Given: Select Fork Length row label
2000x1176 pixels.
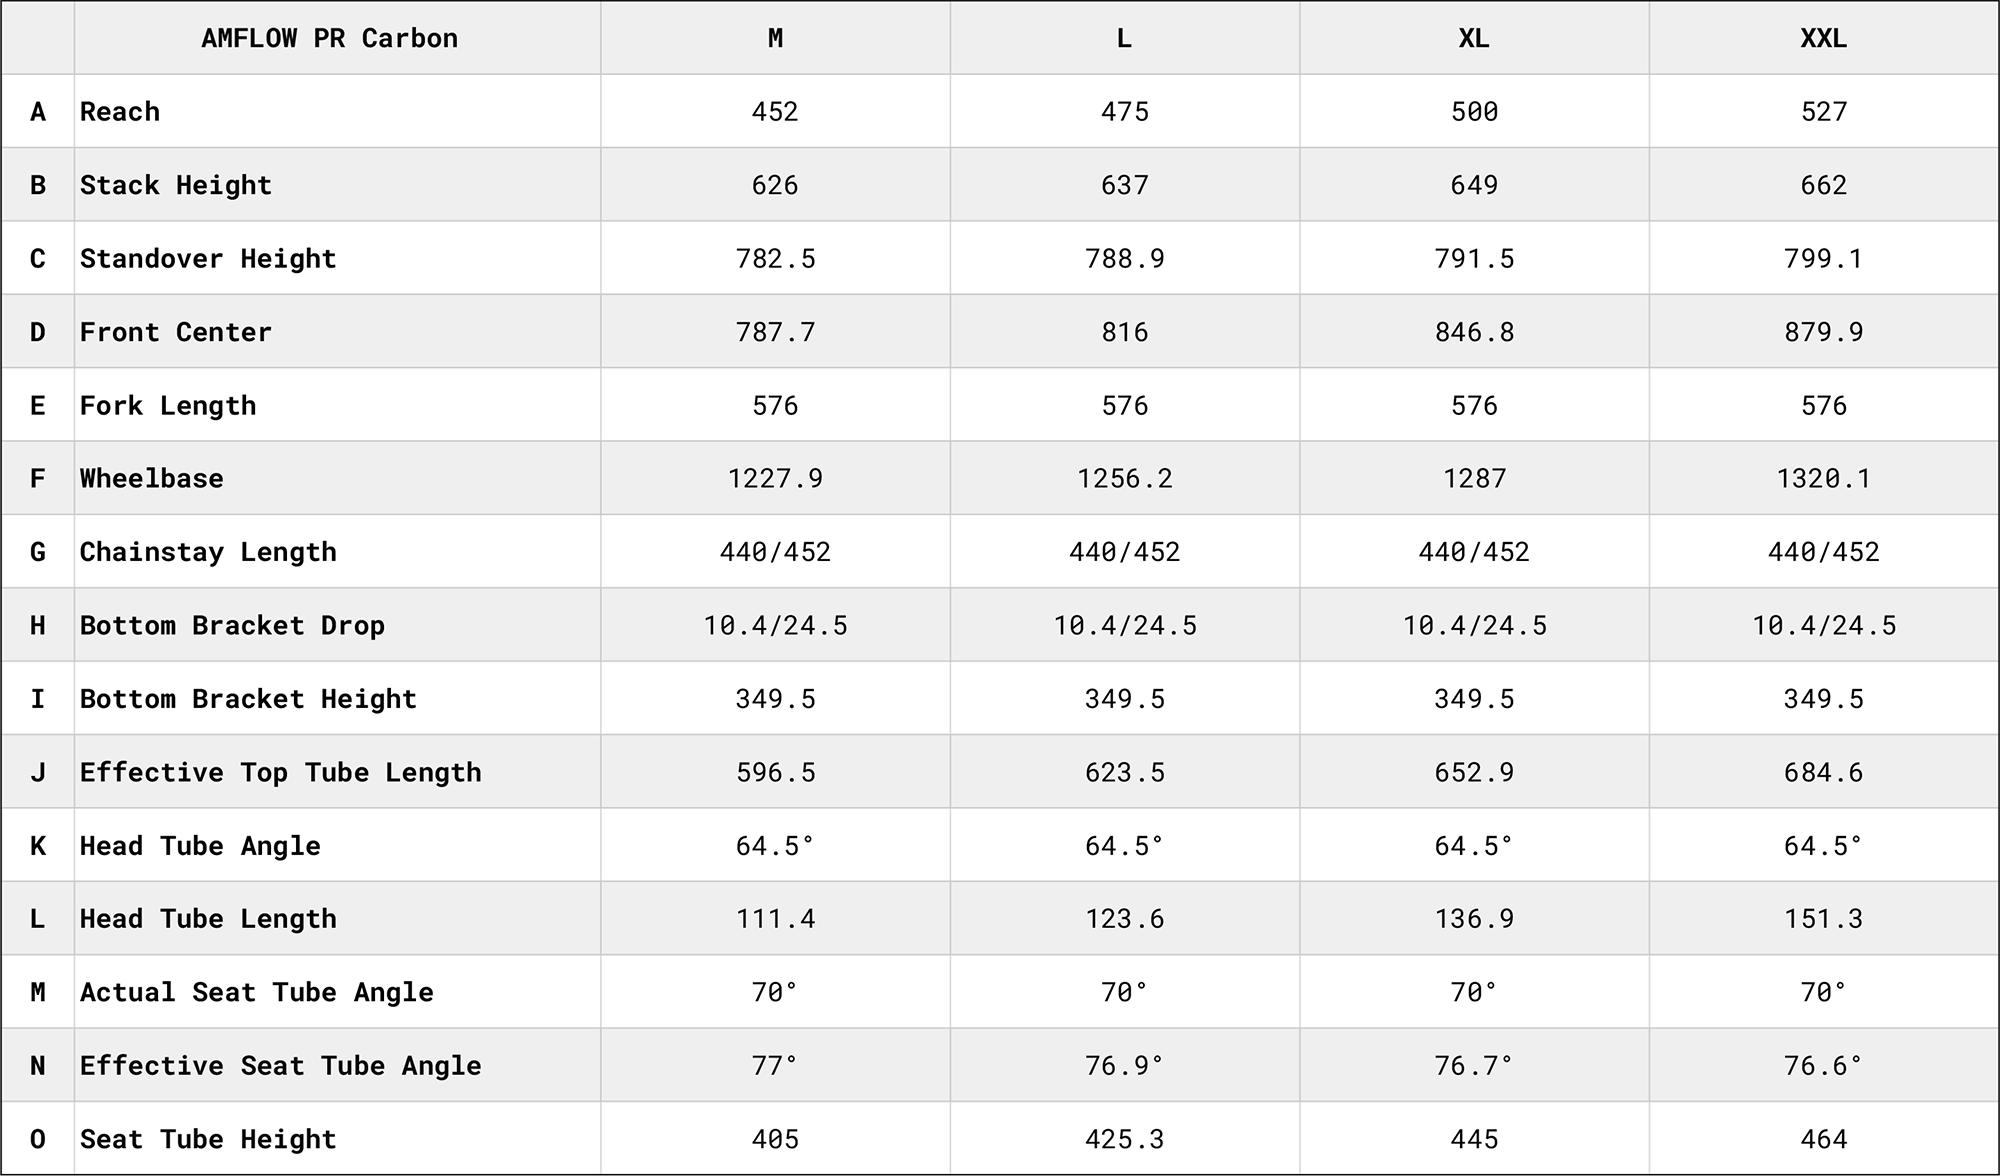Looking at the screenshot, I should [x=168, y=405].
